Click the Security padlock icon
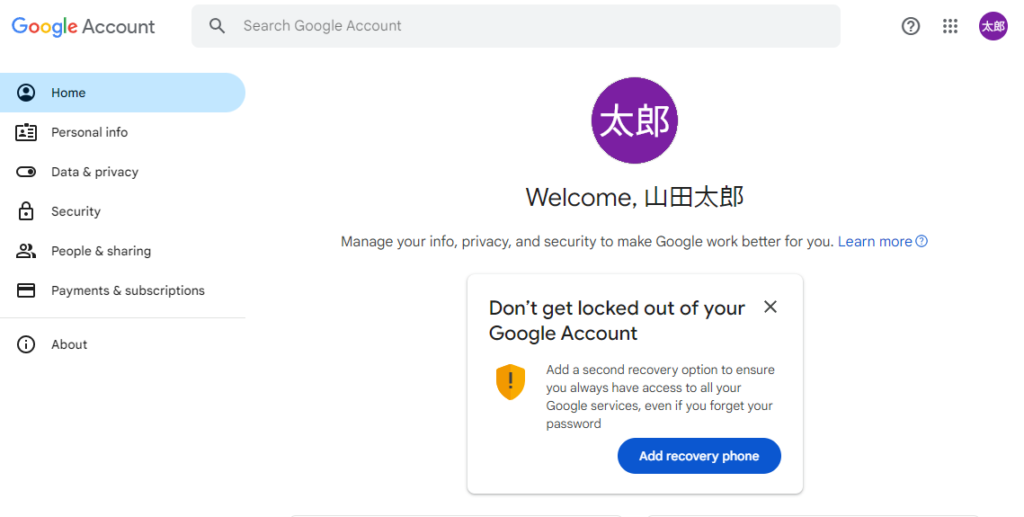This screenshot has height=517, width=1024. pyautogui.click(x=26, y=211)
